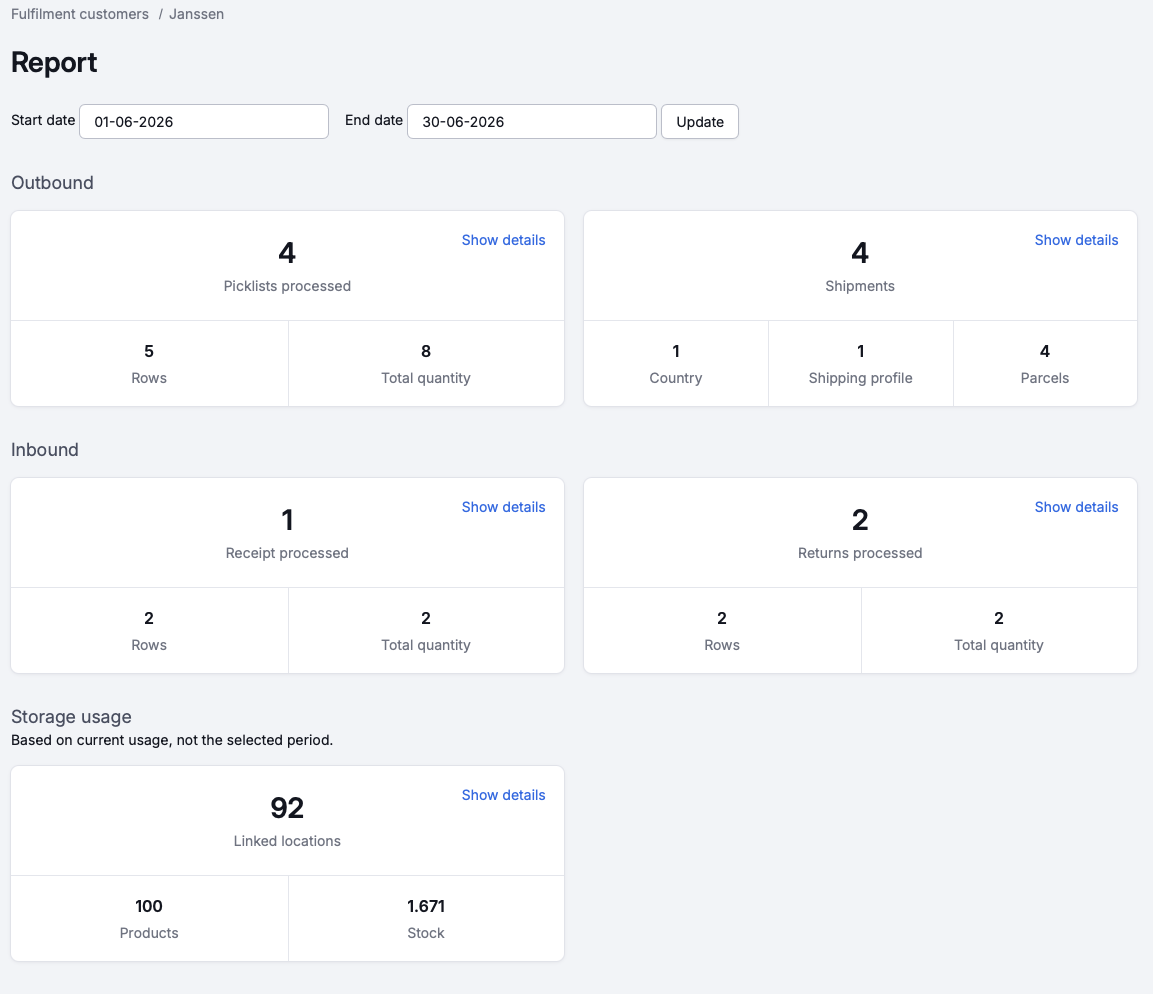Click the Returns processed label
This screenshot has width=1153, height=994.
860,553
